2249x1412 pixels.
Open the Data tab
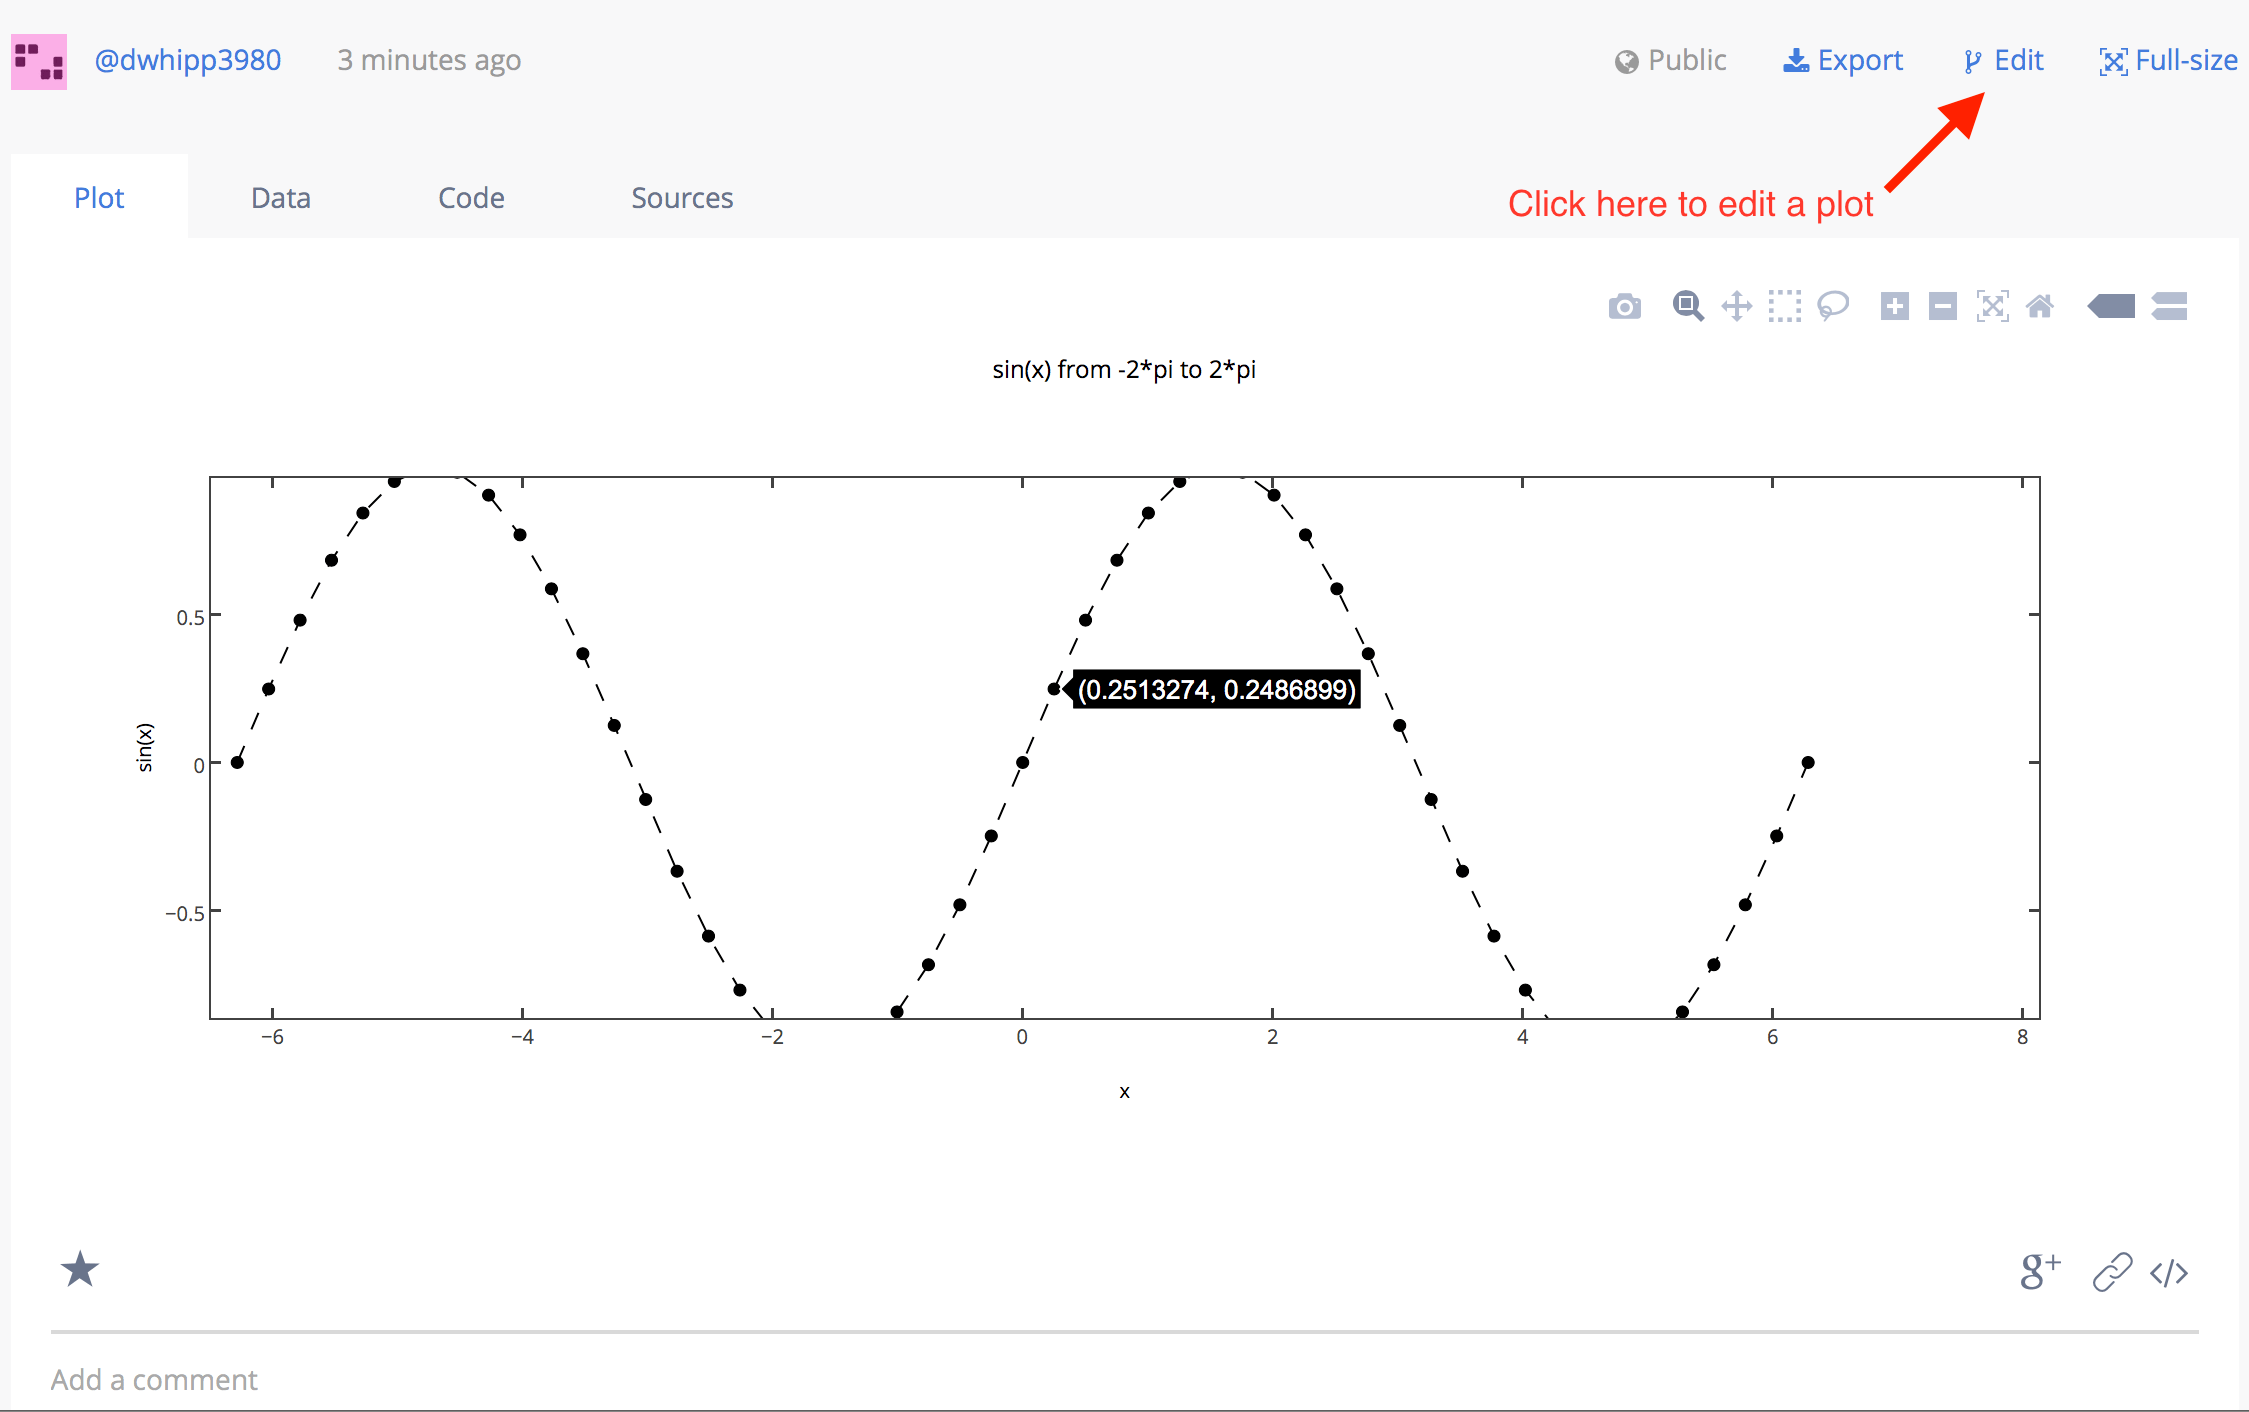coord(280,197)
